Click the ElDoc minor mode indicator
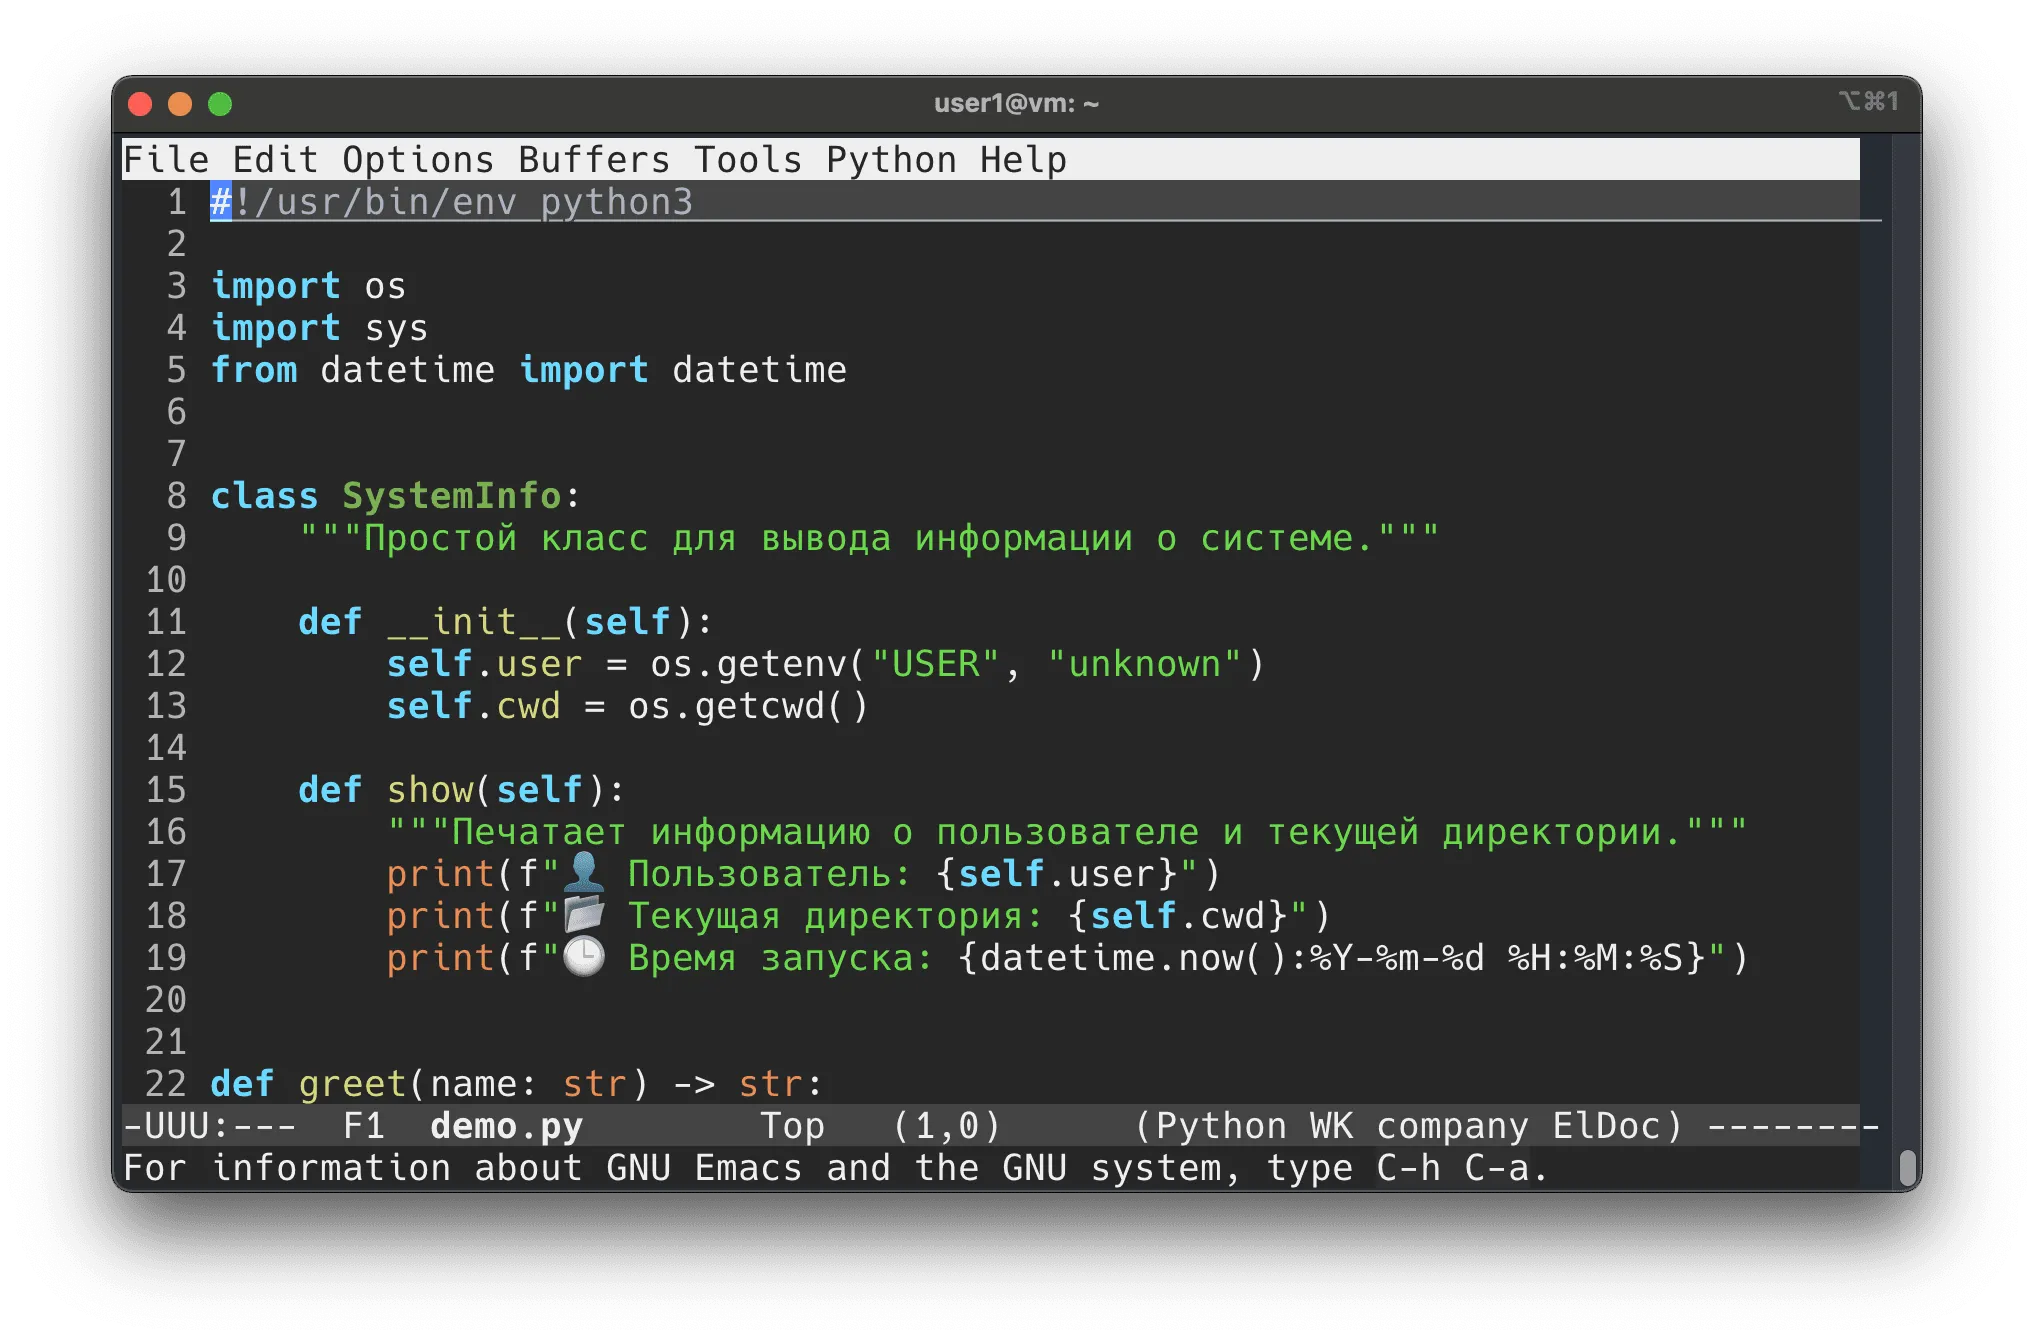 pos(1606,1126)
